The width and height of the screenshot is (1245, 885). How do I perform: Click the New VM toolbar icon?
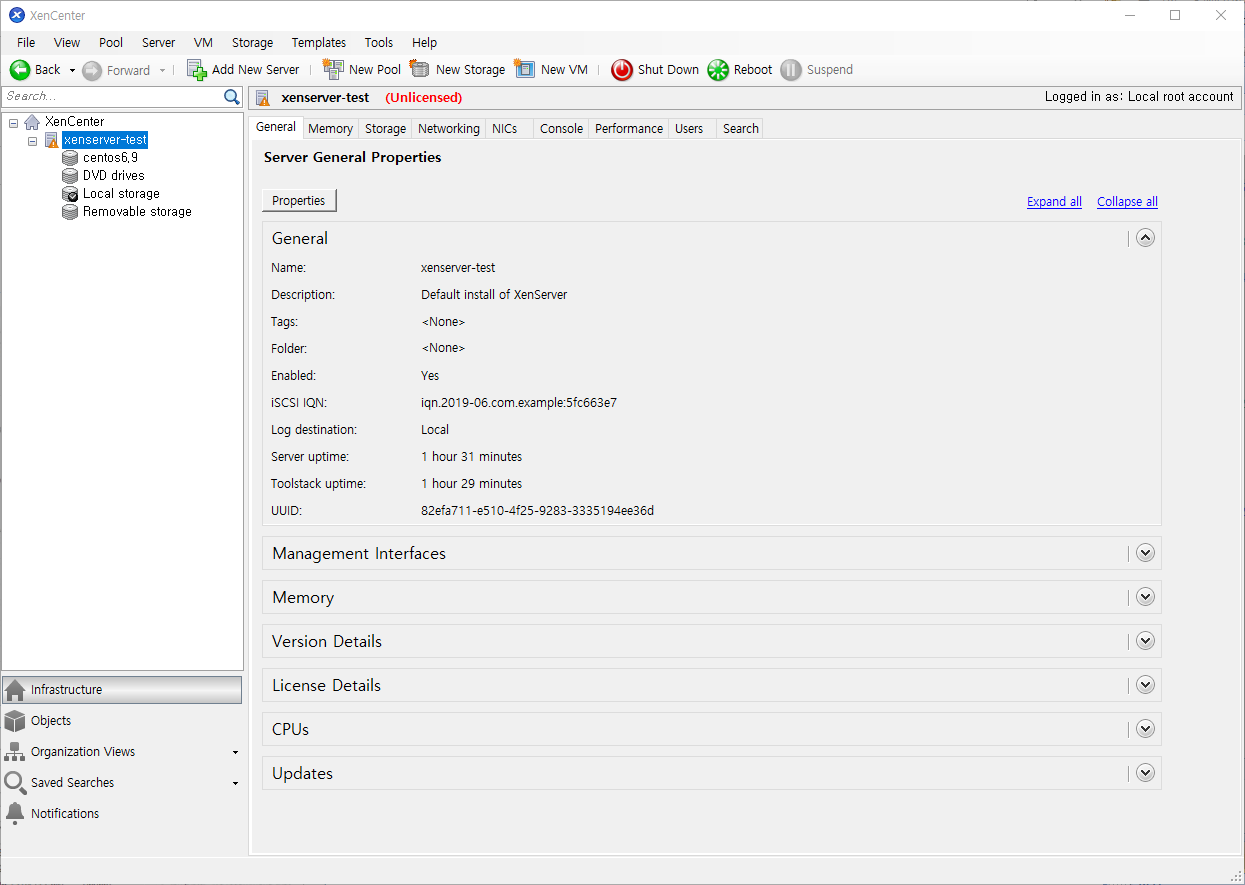525,69
